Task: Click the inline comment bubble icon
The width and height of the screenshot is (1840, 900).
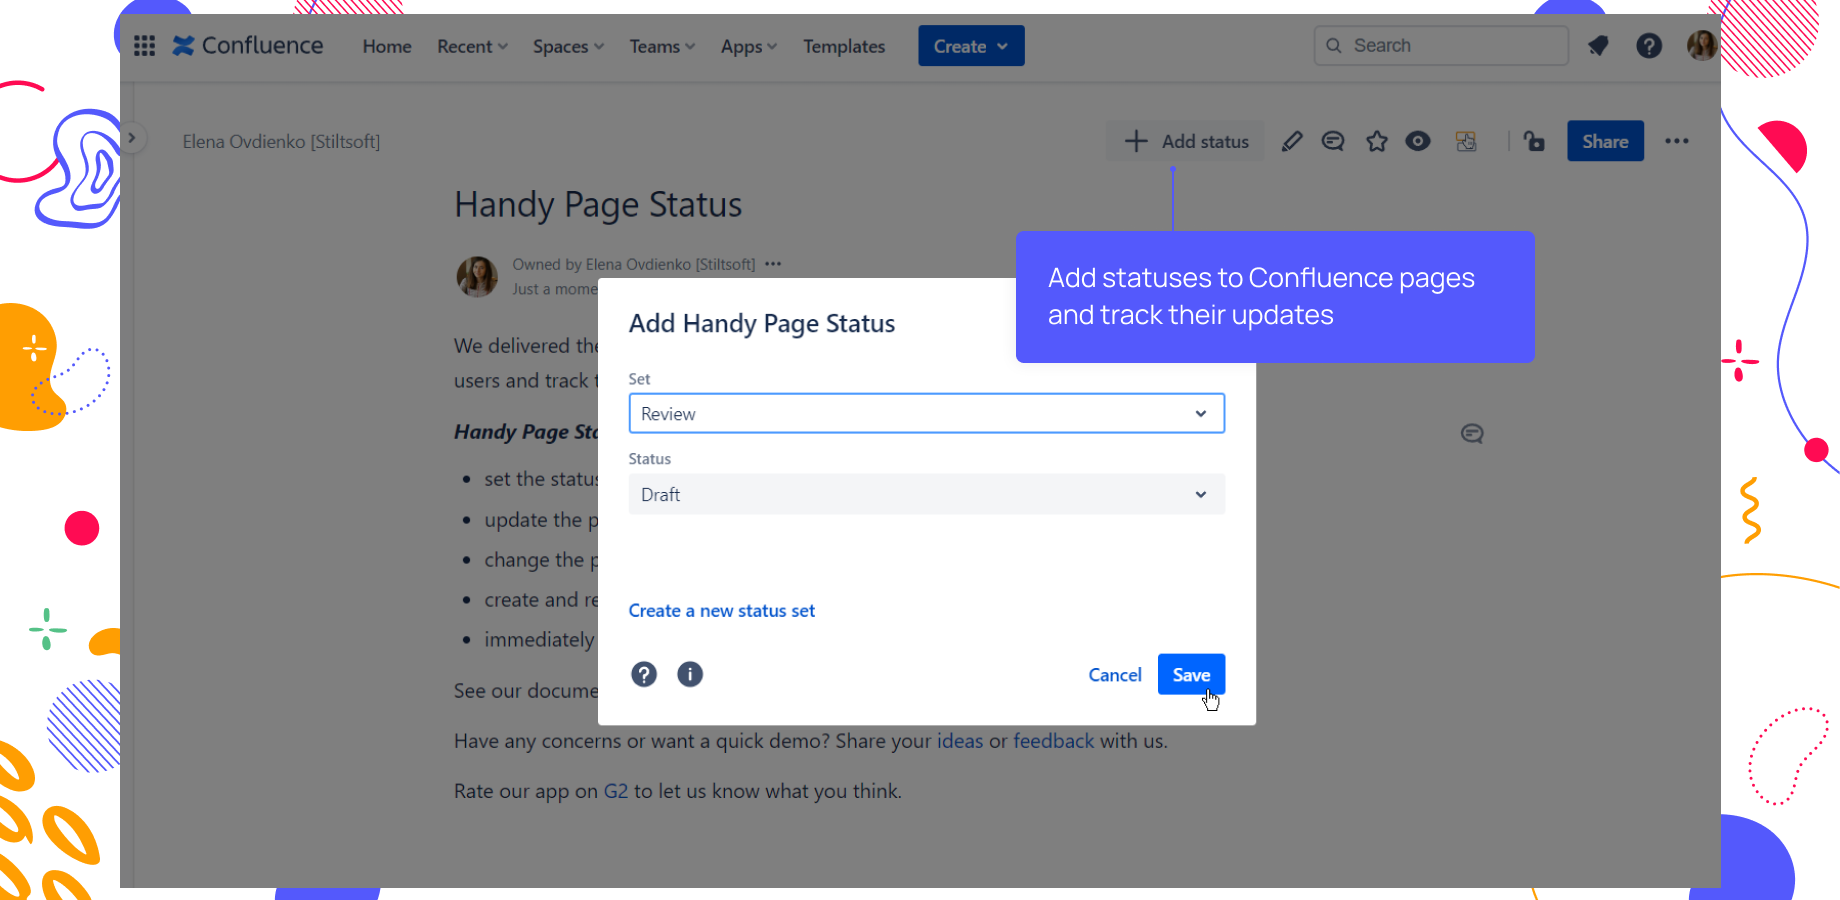Action: [x=1333, y=141]
